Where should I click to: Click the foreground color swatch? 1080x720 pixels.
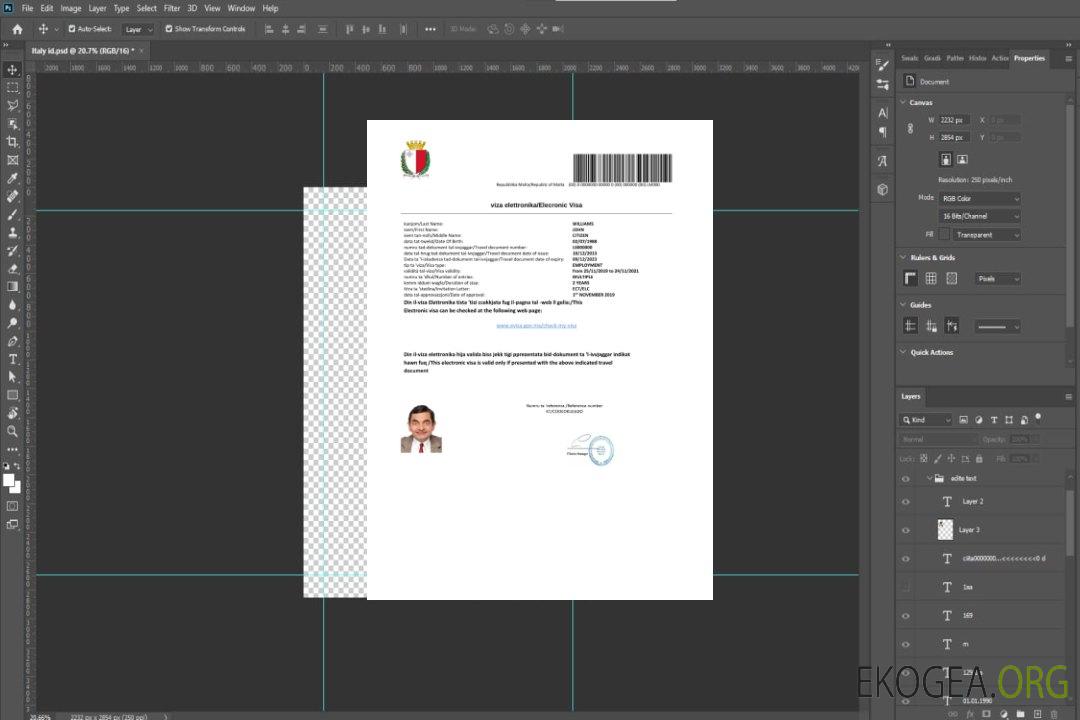(9, 480)
